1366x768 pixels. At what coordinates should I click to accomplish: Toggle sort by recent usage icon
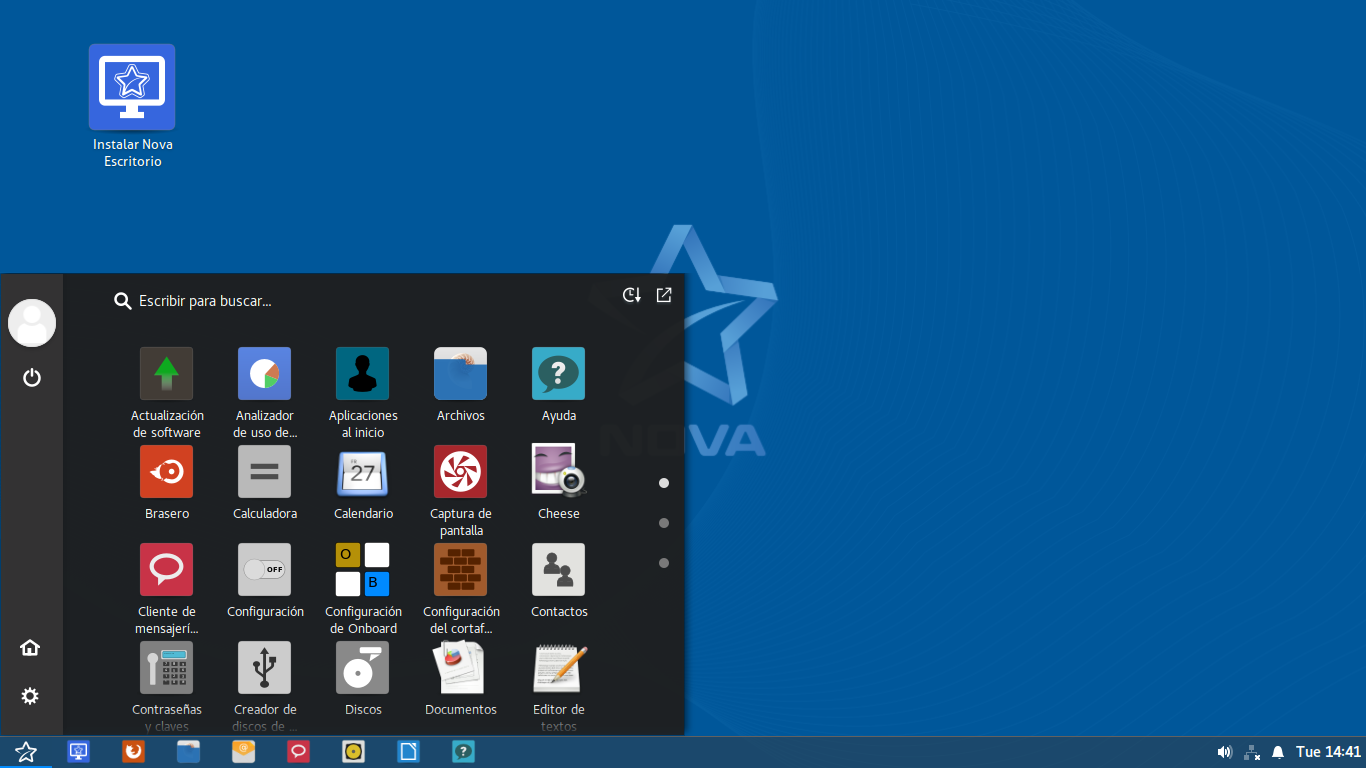click(x=631, y=295)
